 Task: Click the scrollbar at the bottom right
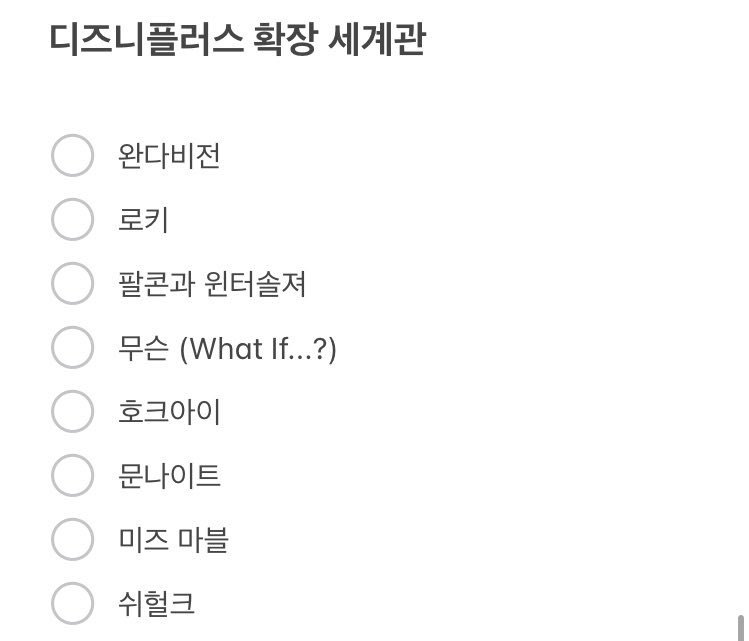[741, 628]
